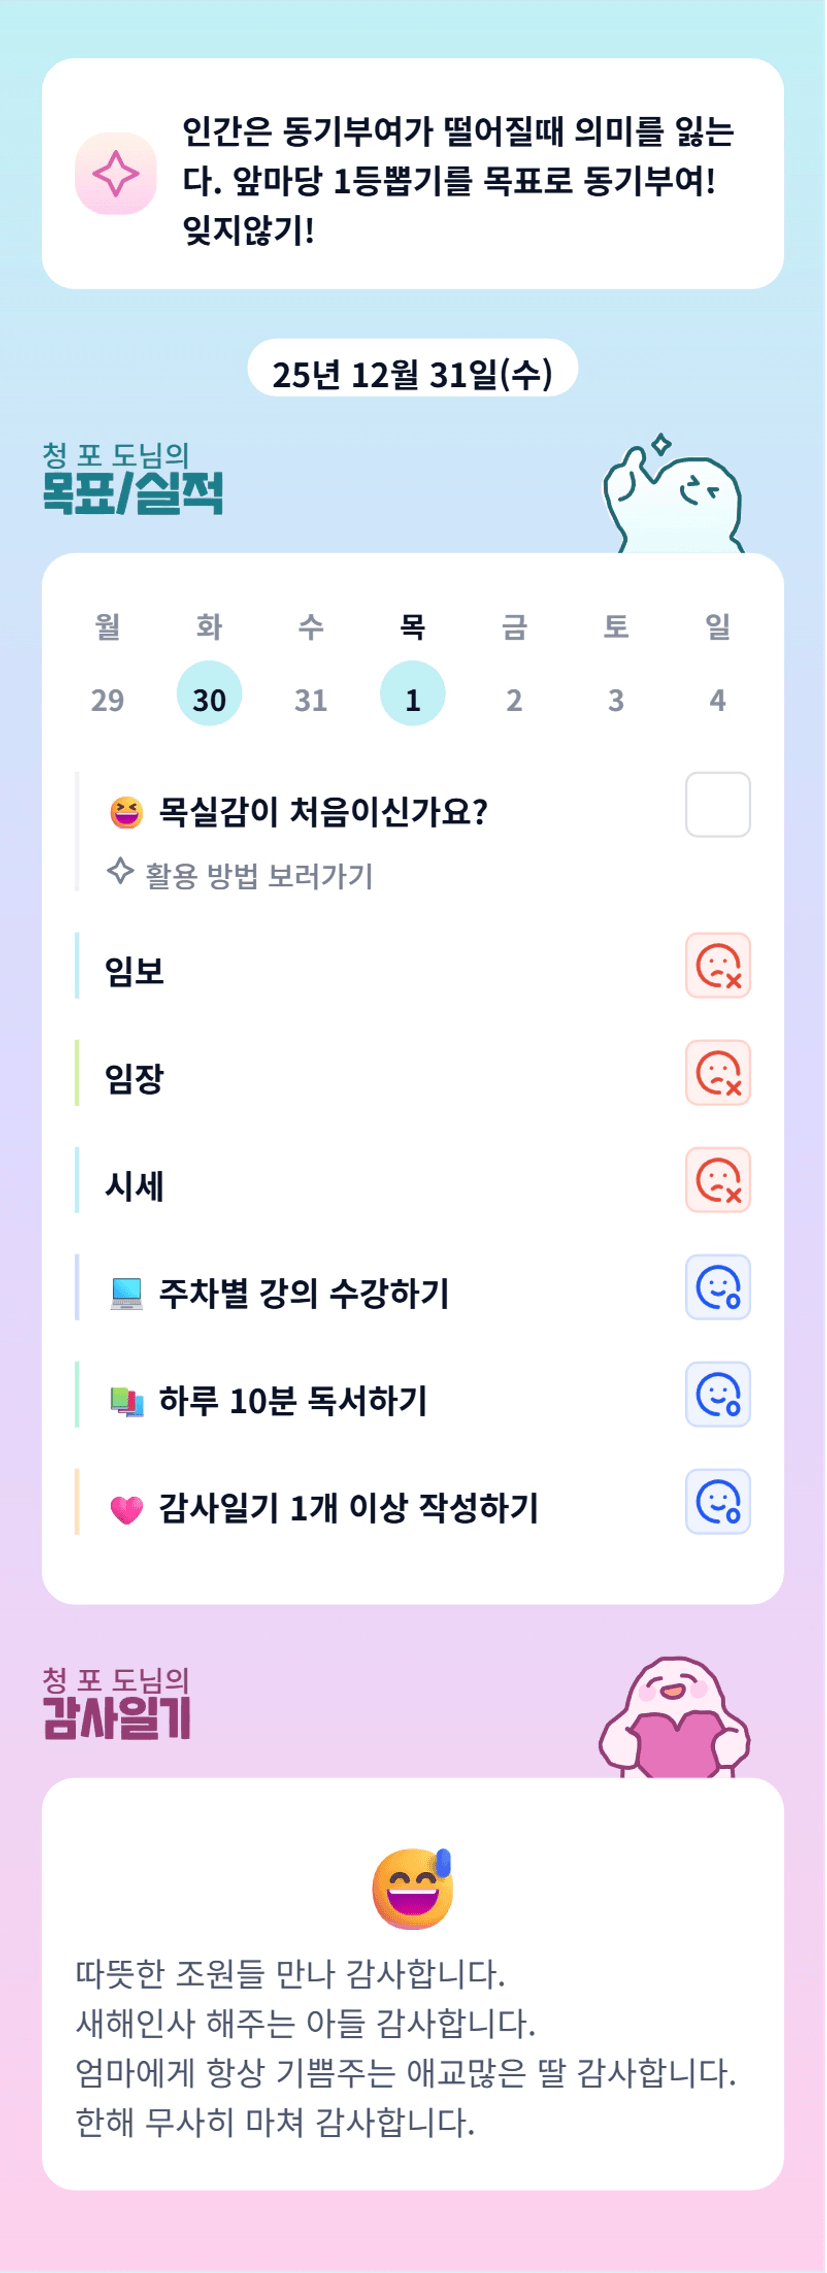
Task: Toggle the sad face status for 임보
Action: 717,966
